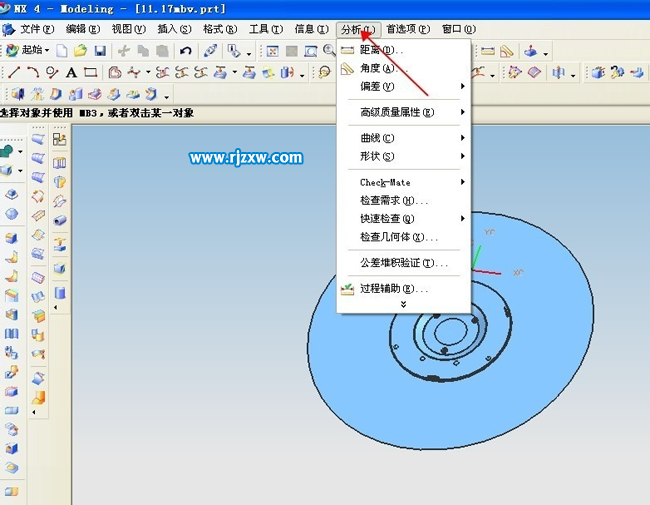Expand the 曲线(C) submenu
Screen dimensions: 650x505
point(403,138)
